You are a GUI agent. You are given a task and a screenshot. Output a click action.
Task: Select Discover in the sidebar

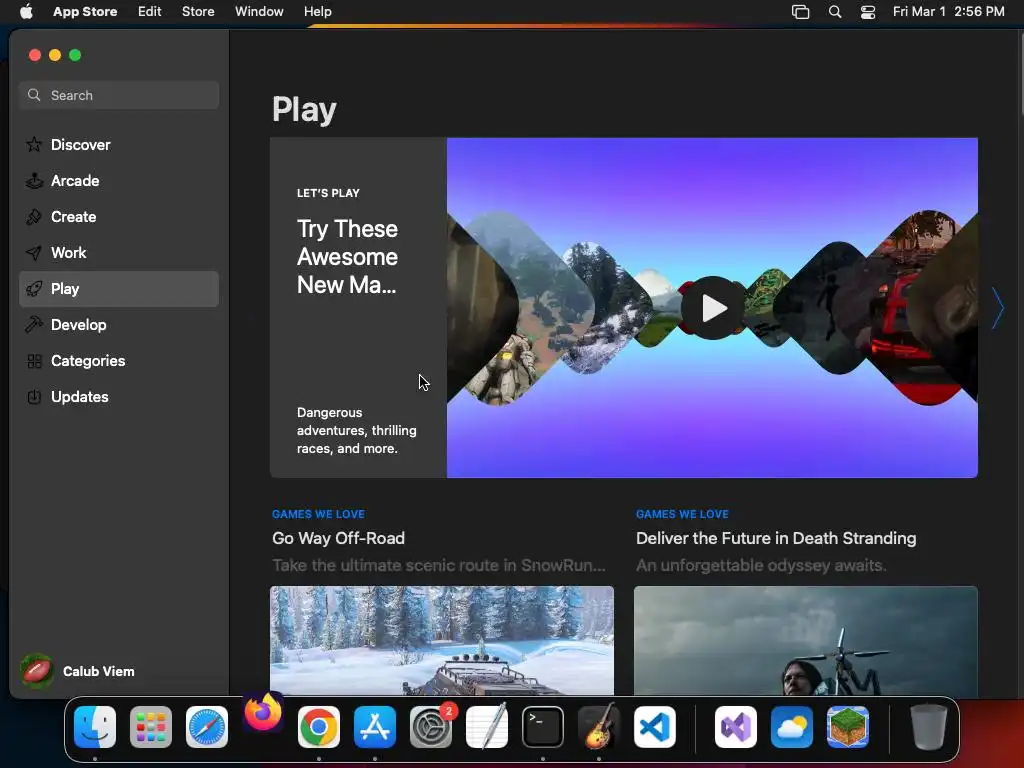119,144
